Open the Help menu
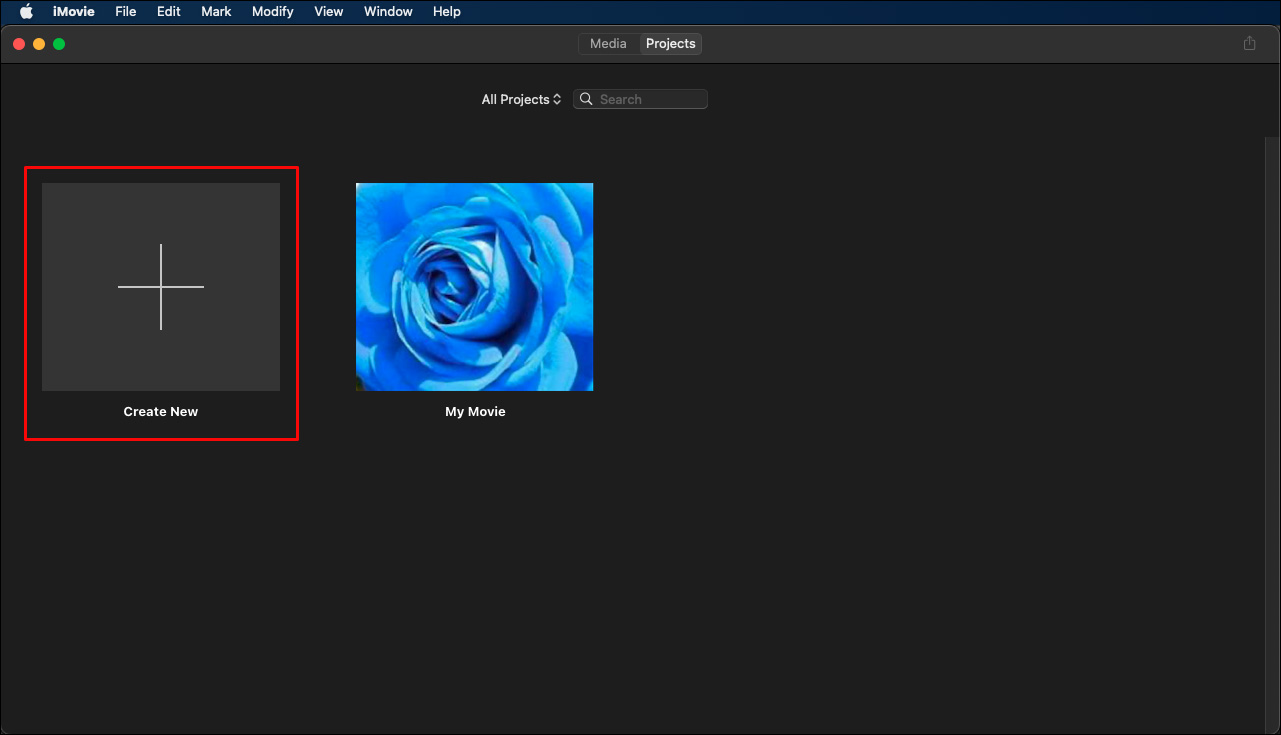 (446, 11)
